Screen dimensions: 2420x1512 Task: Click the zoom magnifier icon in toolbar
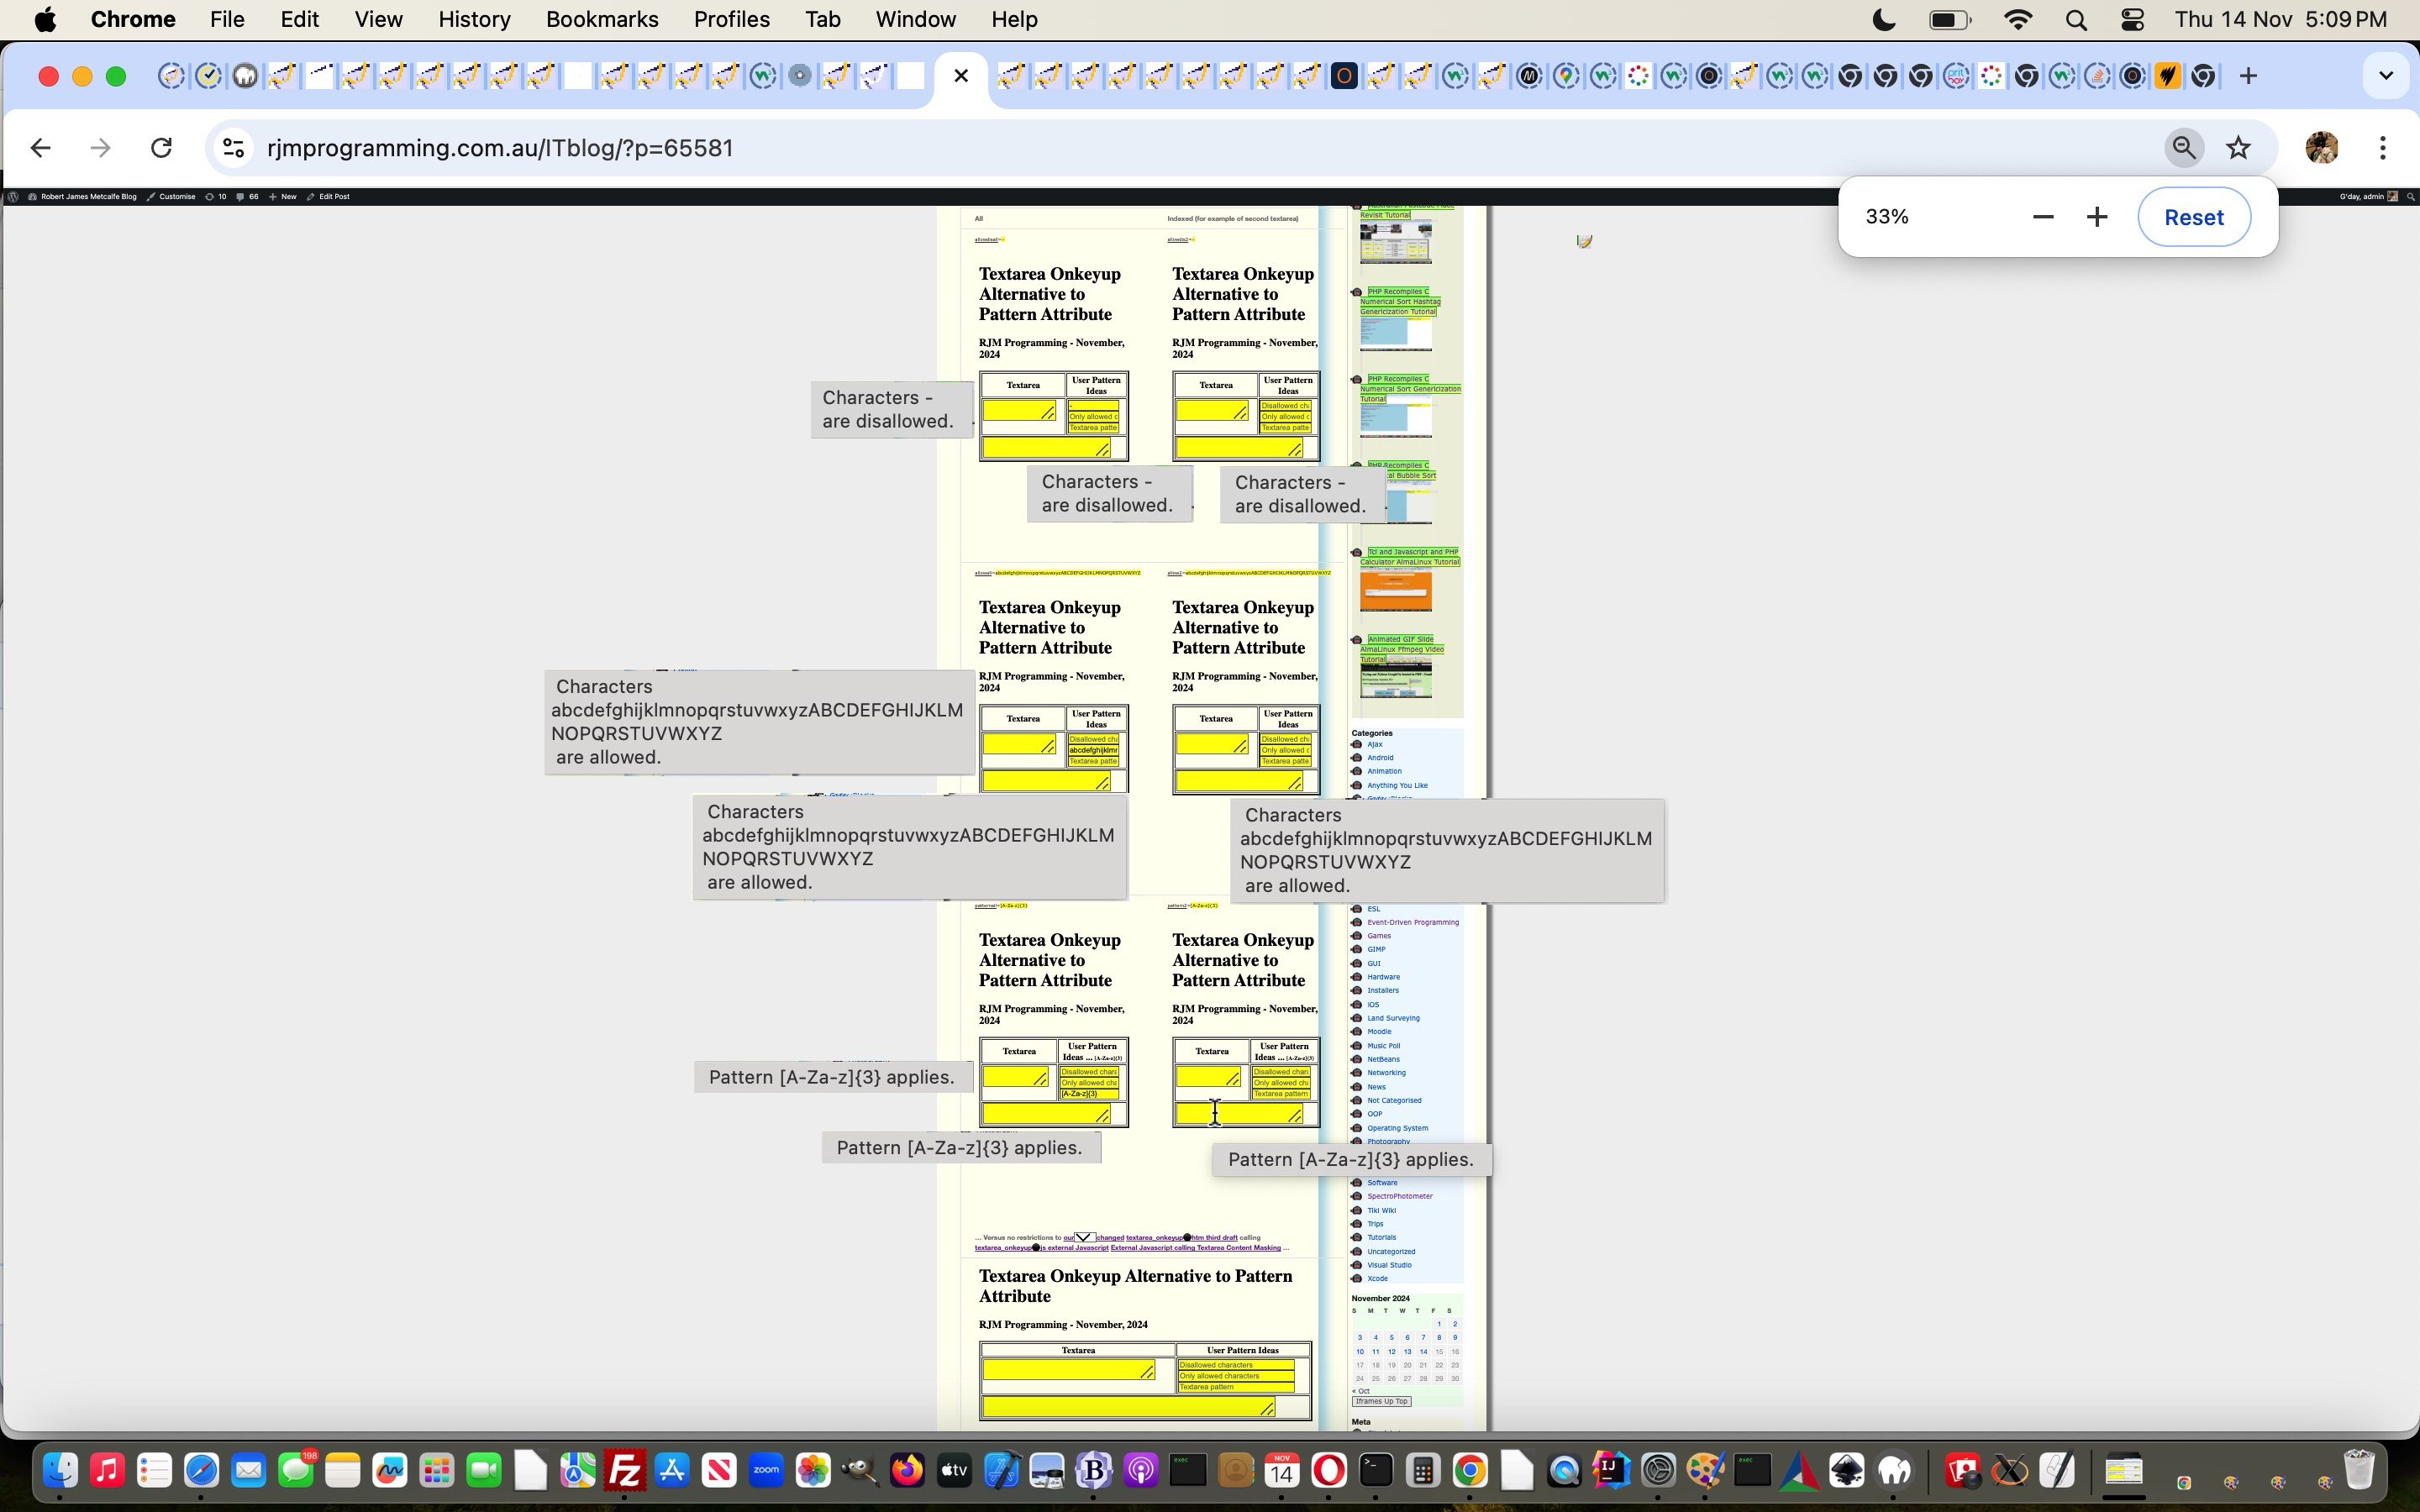click(2183, 146)
